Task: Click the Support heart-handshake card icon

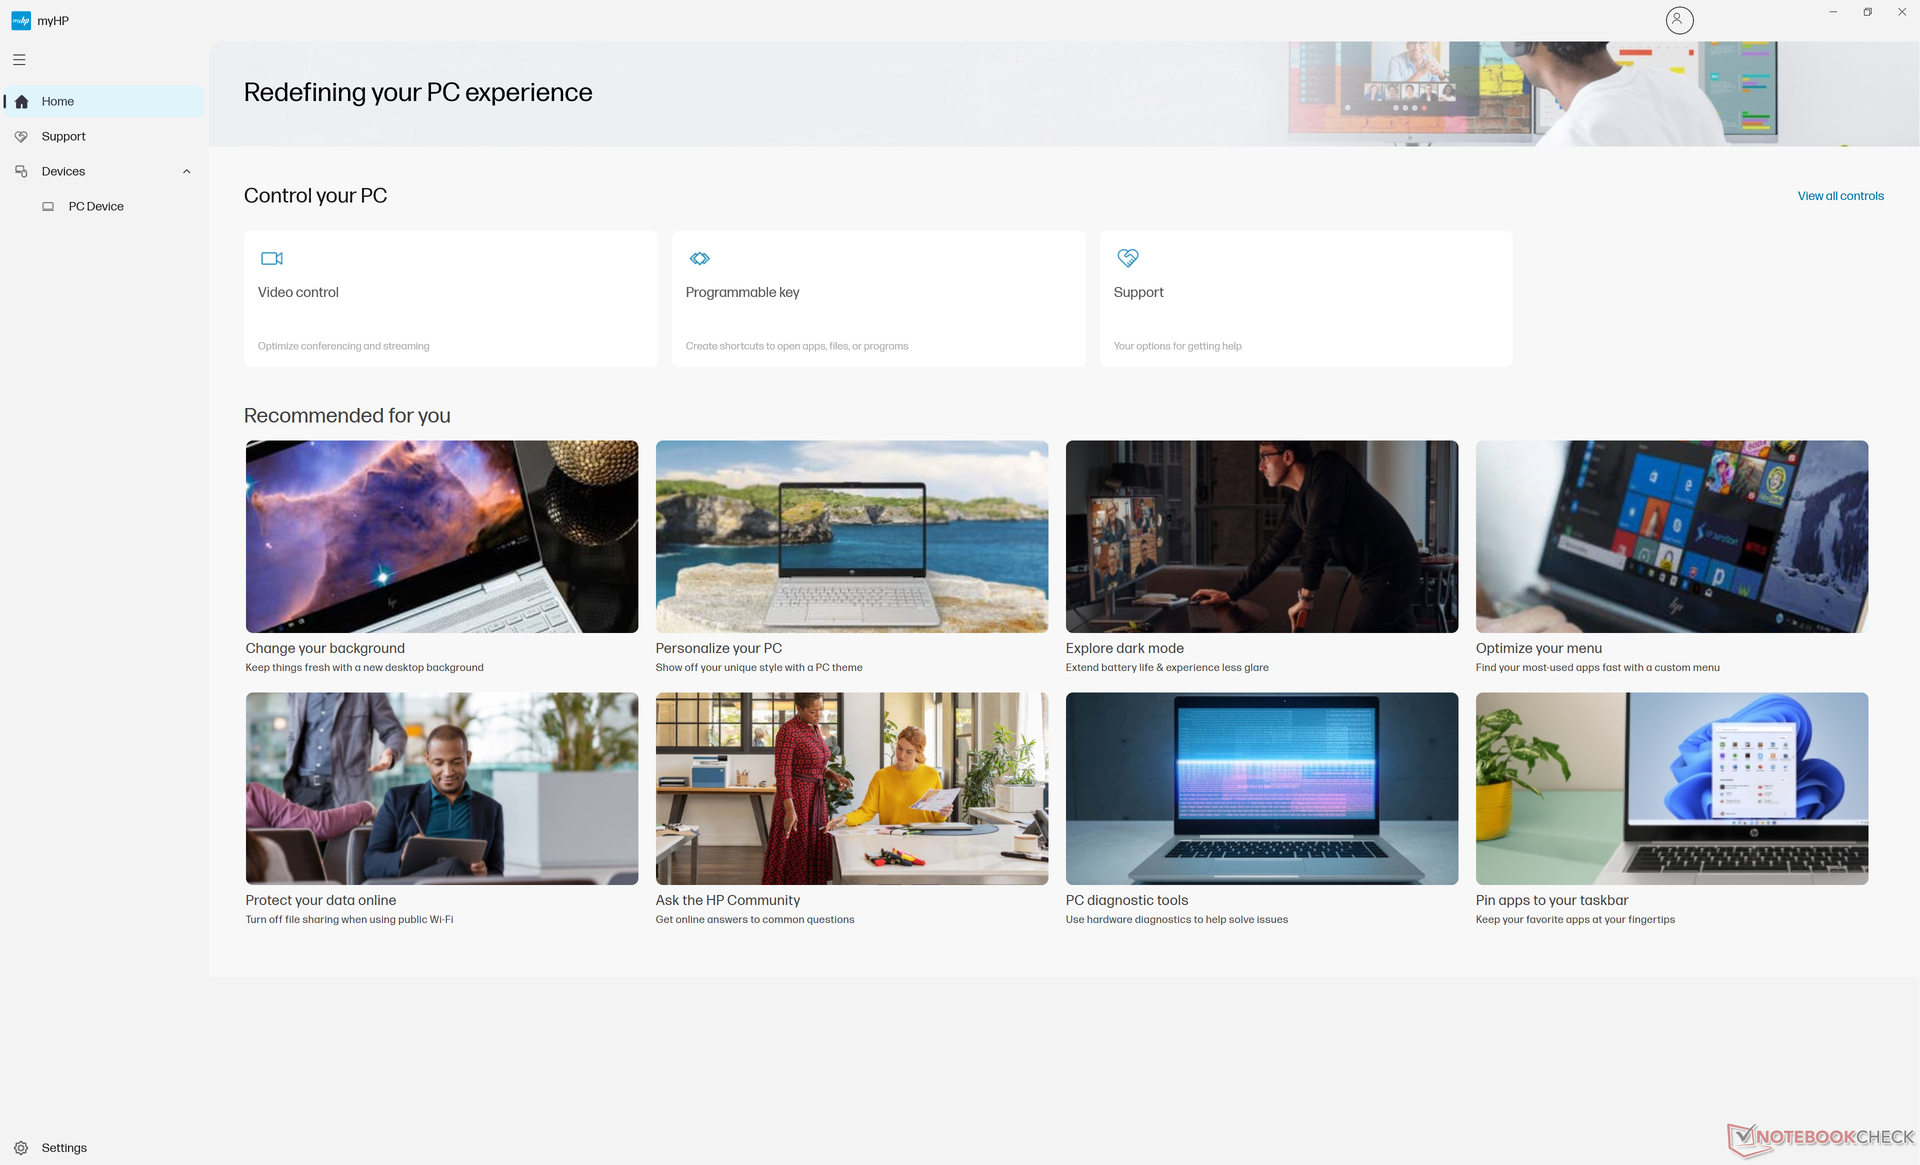Action: point(1128,258)
